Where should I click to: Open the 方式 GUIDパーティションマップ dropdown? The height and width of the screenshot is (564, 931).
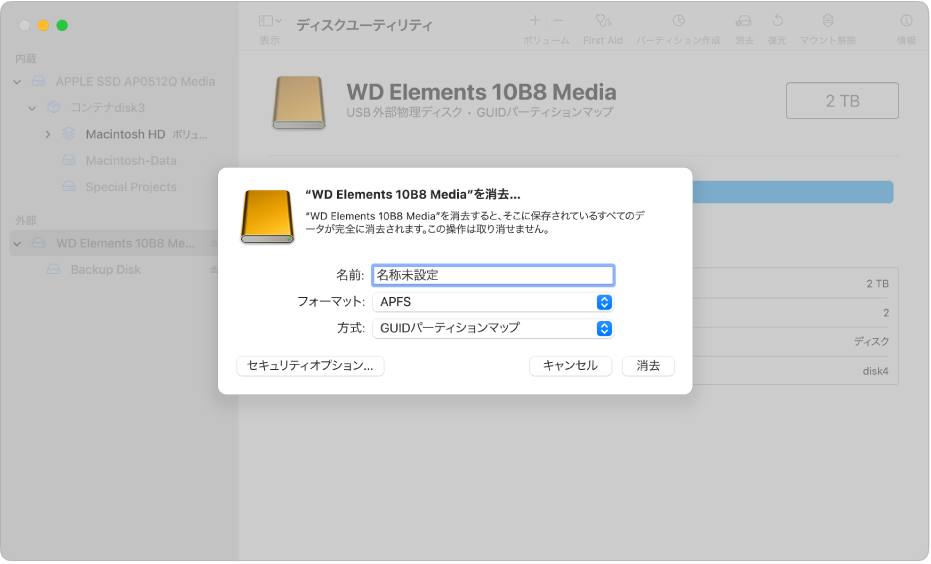pos(493,328)
